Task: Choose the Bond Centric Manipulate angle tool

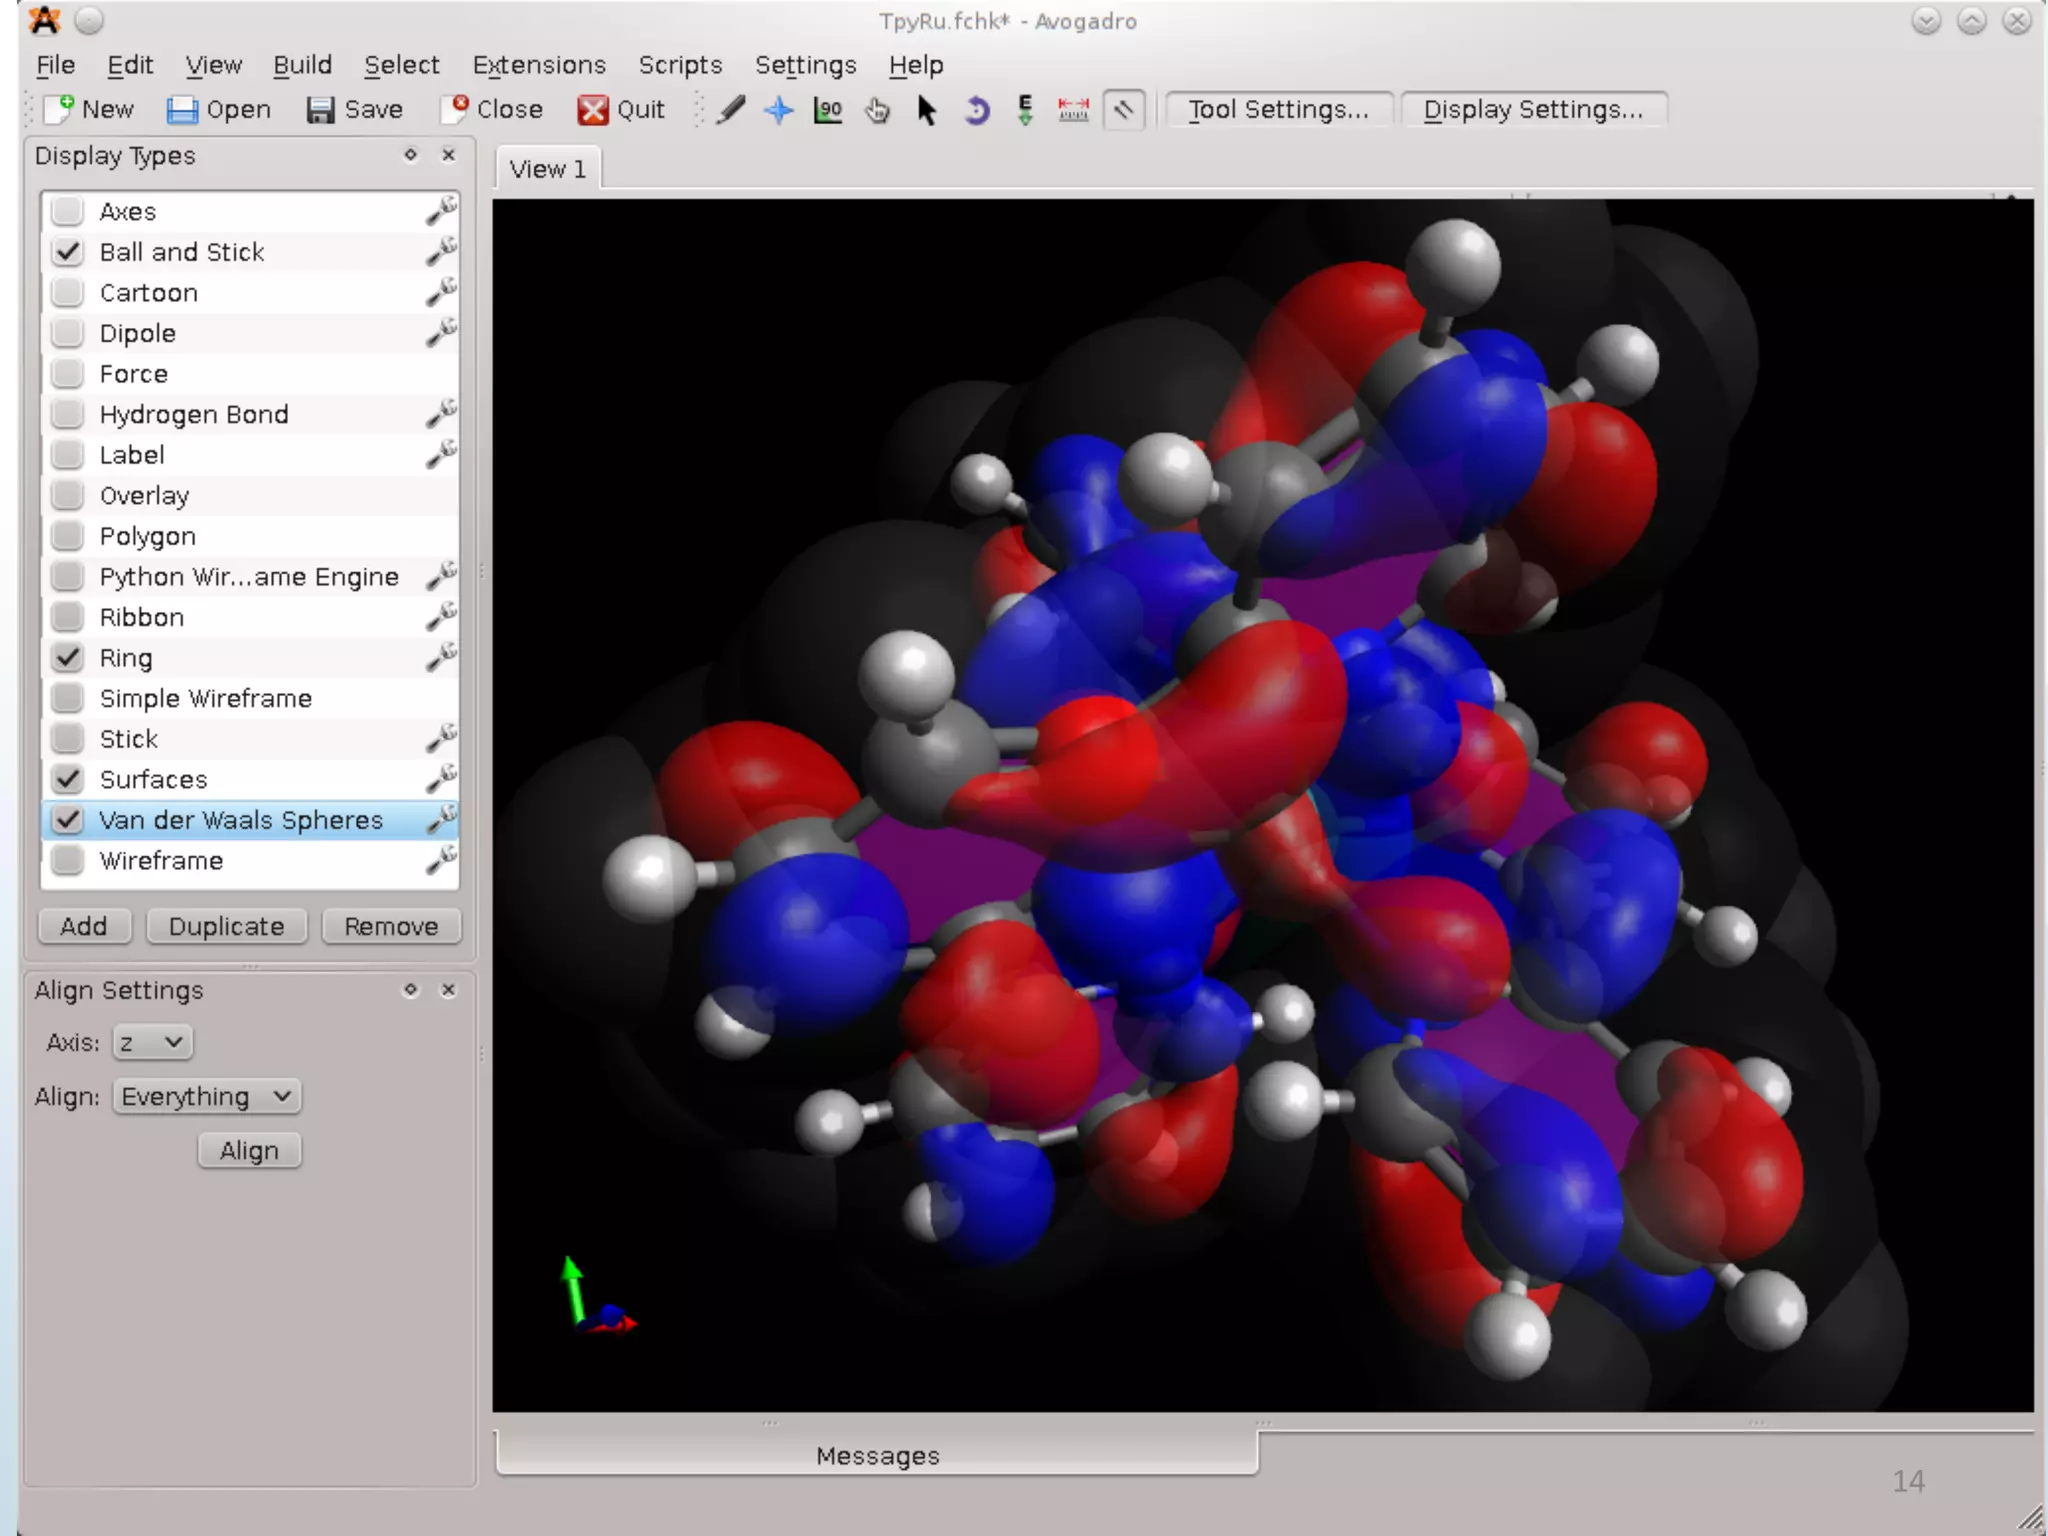Action: [828, 109]
